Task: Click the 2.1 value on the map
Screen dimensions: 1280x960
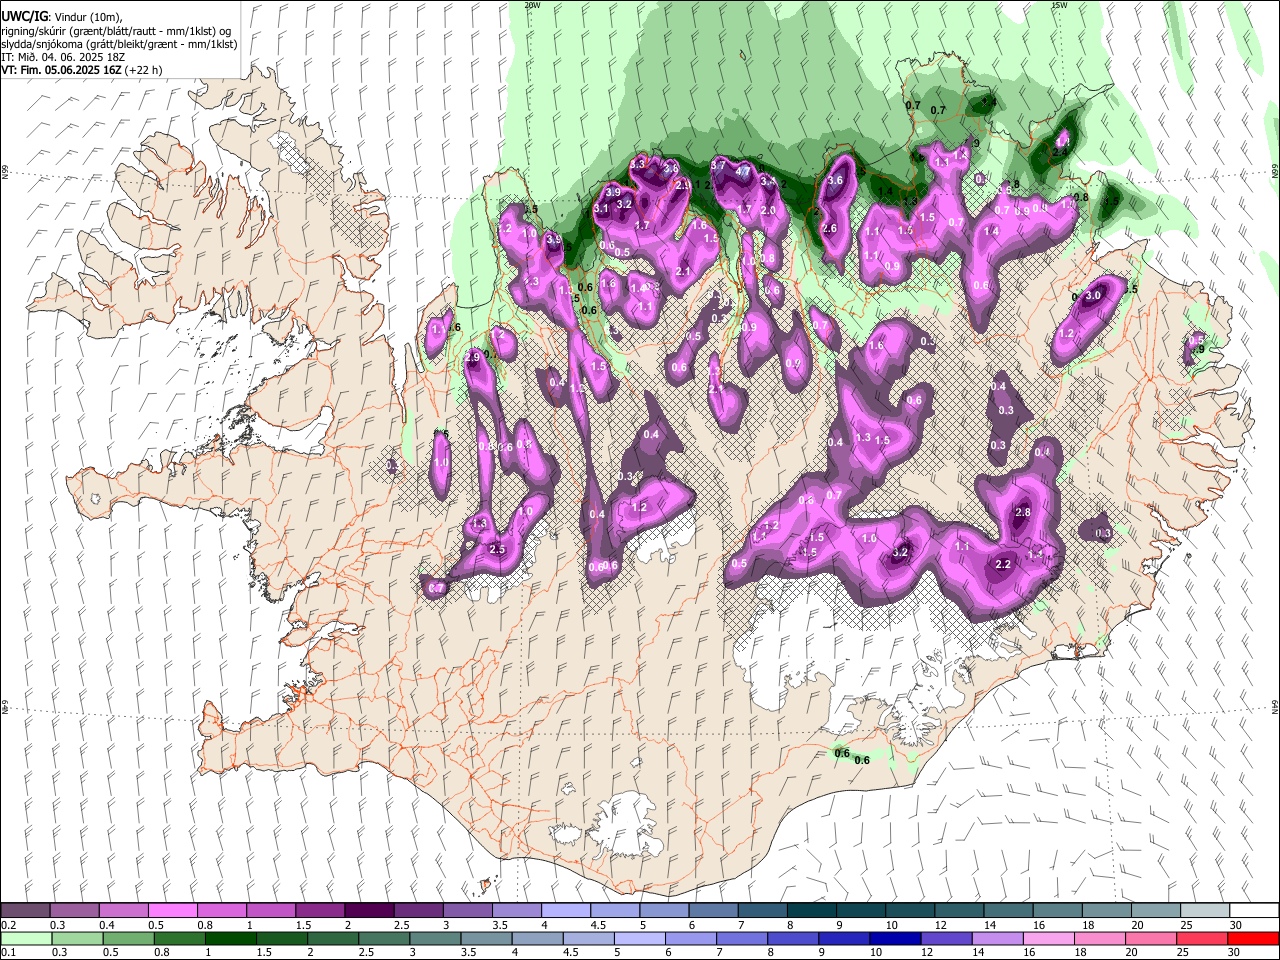Action: (x=684, y=271)
